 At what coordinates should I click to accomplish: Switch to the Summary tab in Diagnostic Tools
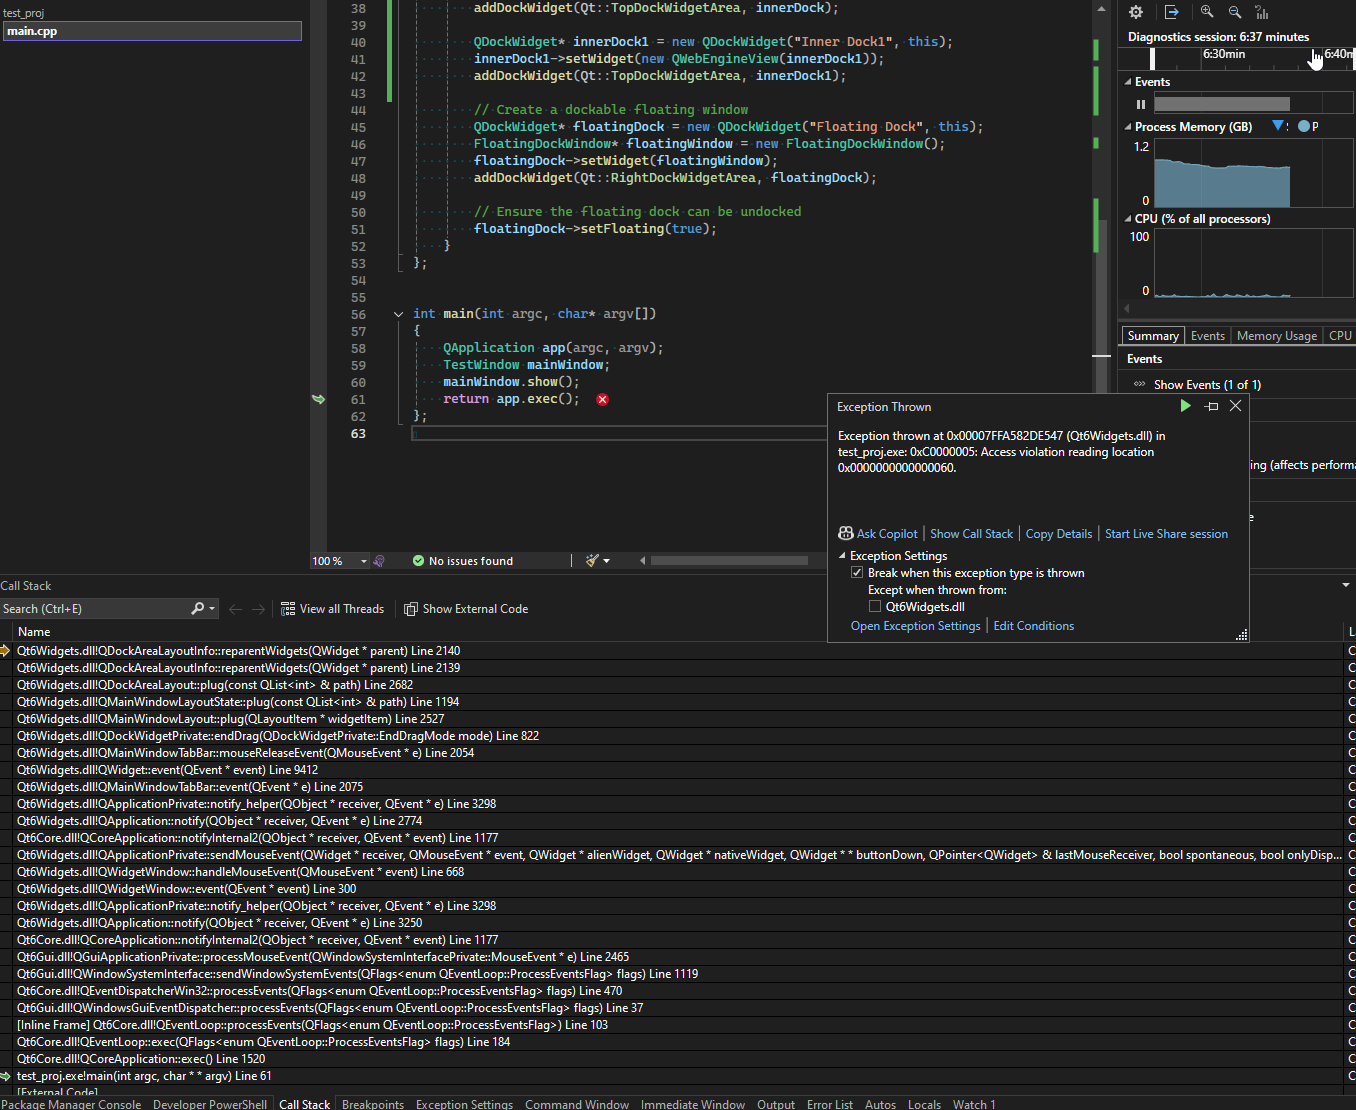pos(1153,336)
